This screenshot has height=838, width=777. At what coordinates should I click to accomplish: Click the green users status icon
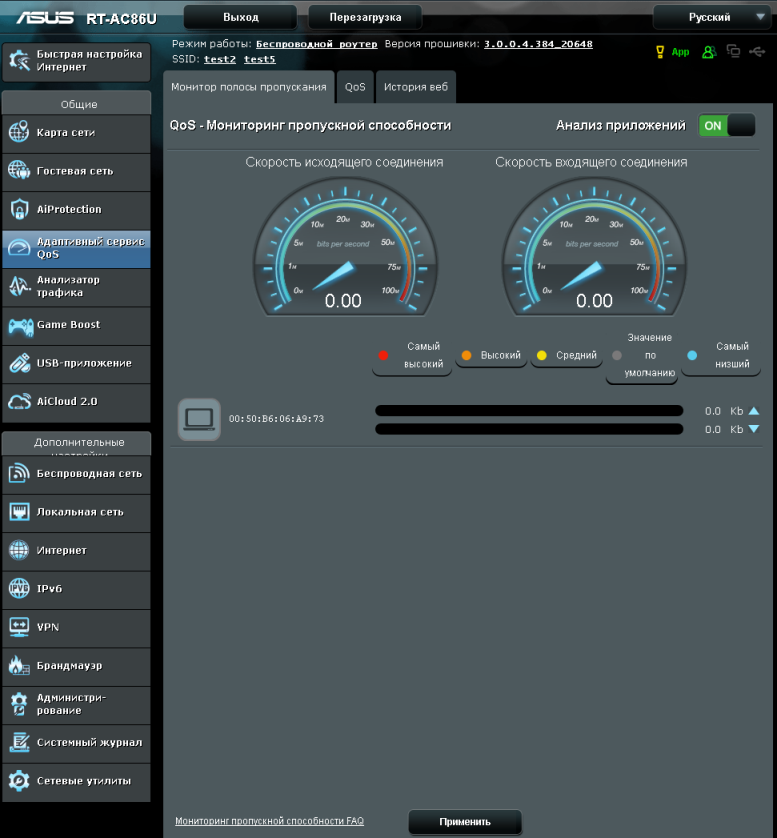pyautogui.click(x=709, y=52)
